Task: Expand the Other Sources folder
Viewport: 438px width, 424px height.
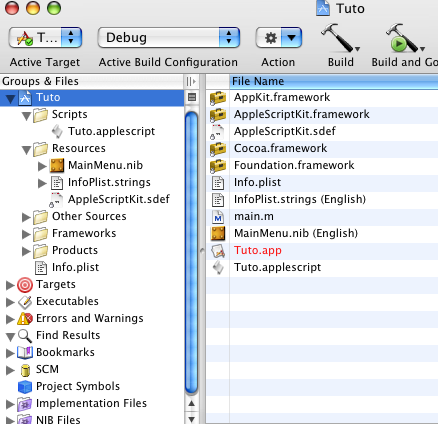Action: click(x=26, y=217)
